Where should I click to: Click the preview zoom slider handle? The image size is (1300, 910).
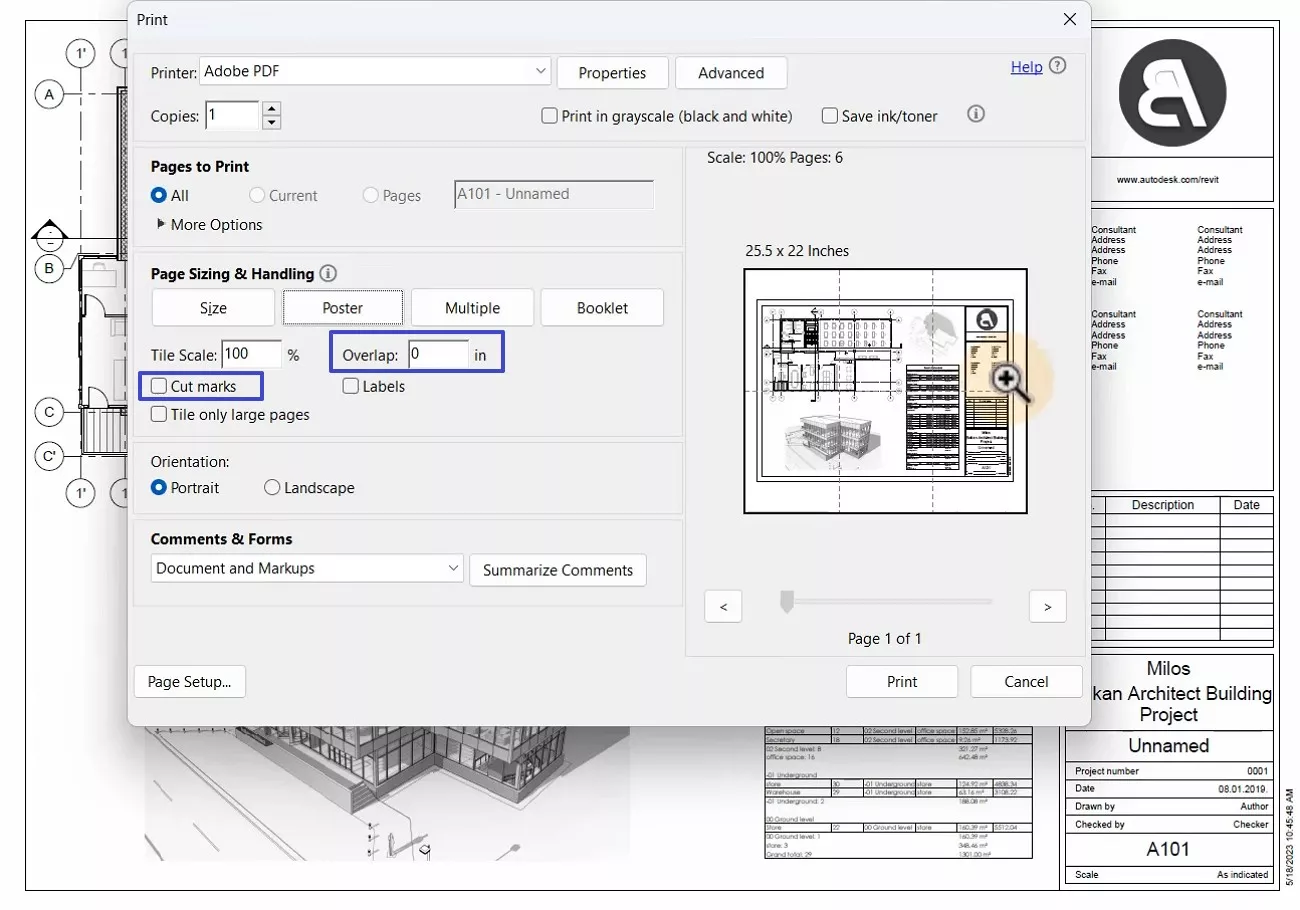click(786, 601)
